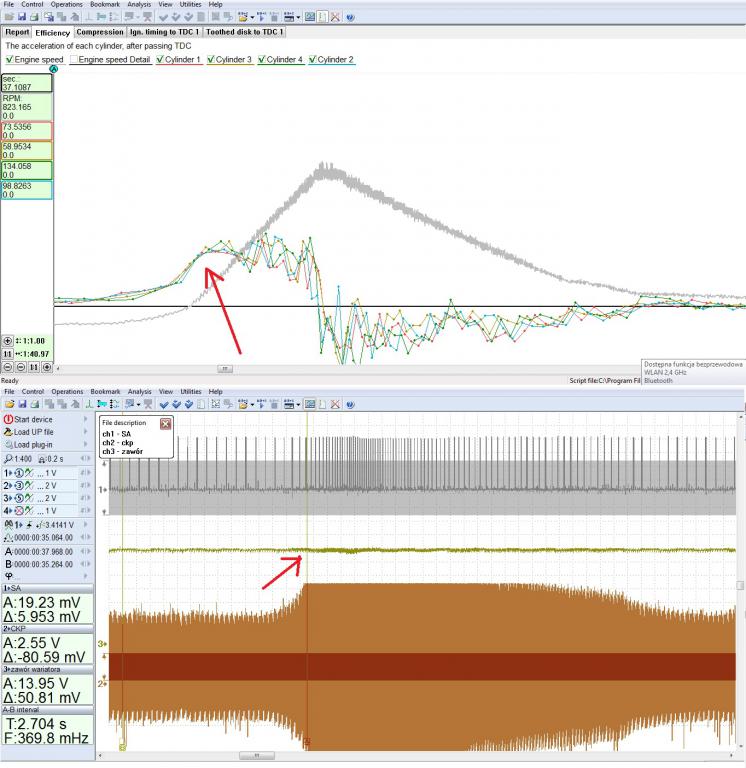Open Ign. timing to TDC 1 tab
The height and width of the screenshot is (768, 746).
click(165, 32)
